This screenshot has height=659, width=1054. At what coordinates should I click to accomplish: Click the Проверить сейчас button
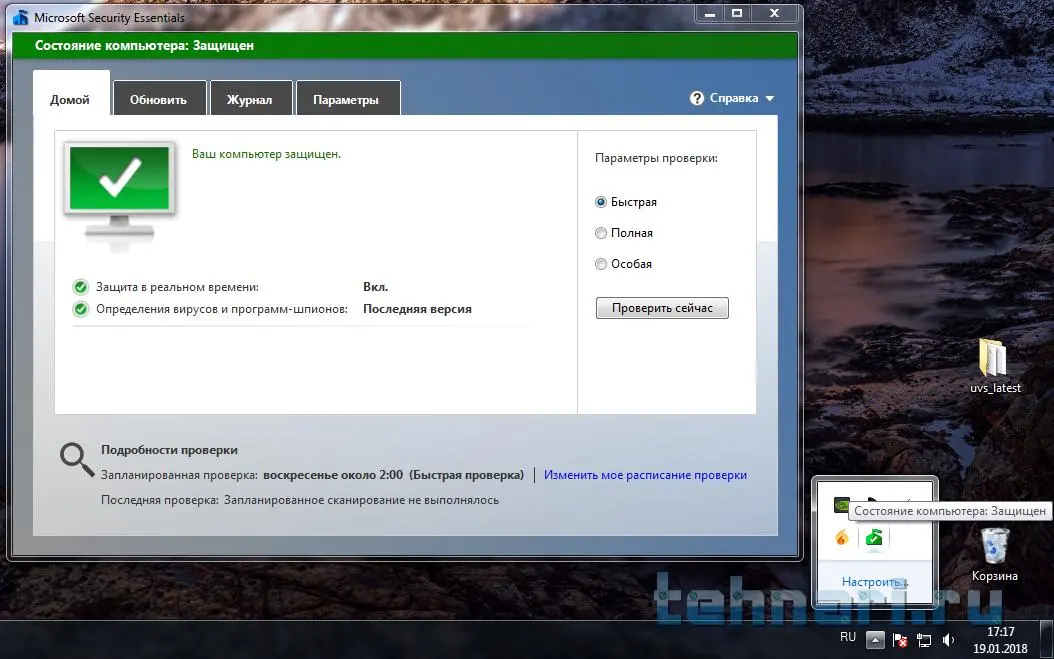pyautogui.click(x=662, y=308)
